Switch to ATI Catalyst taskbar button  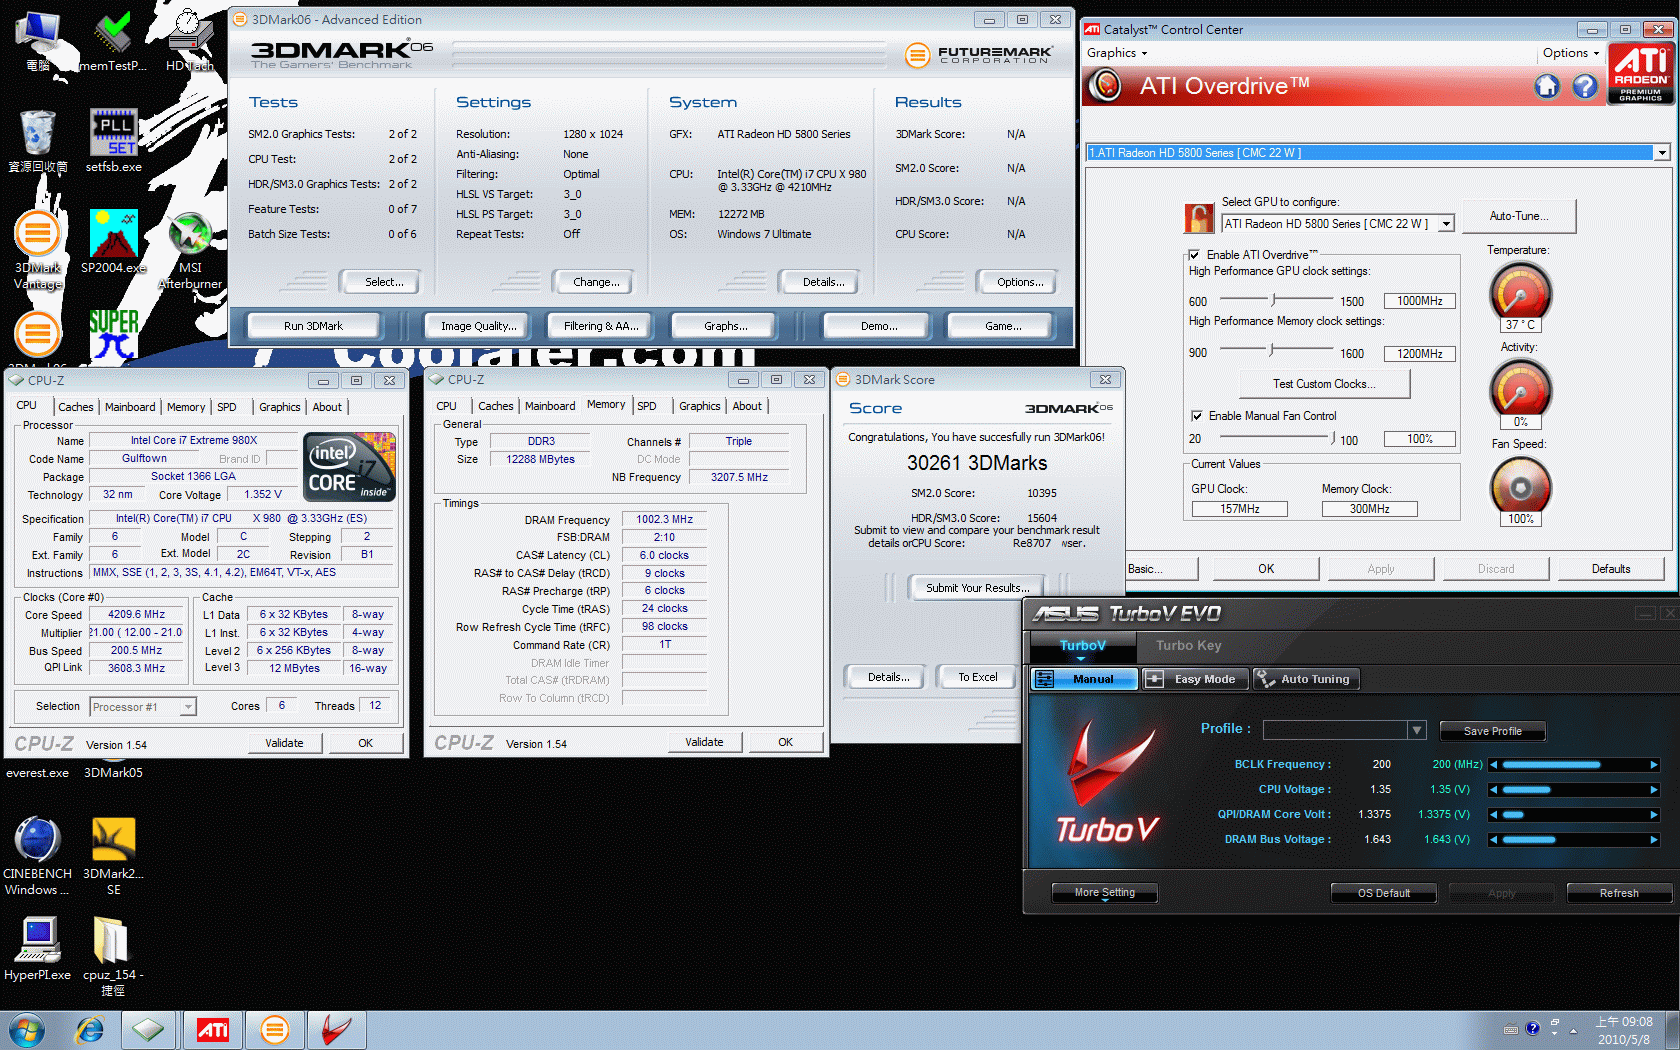[212, 1030]
